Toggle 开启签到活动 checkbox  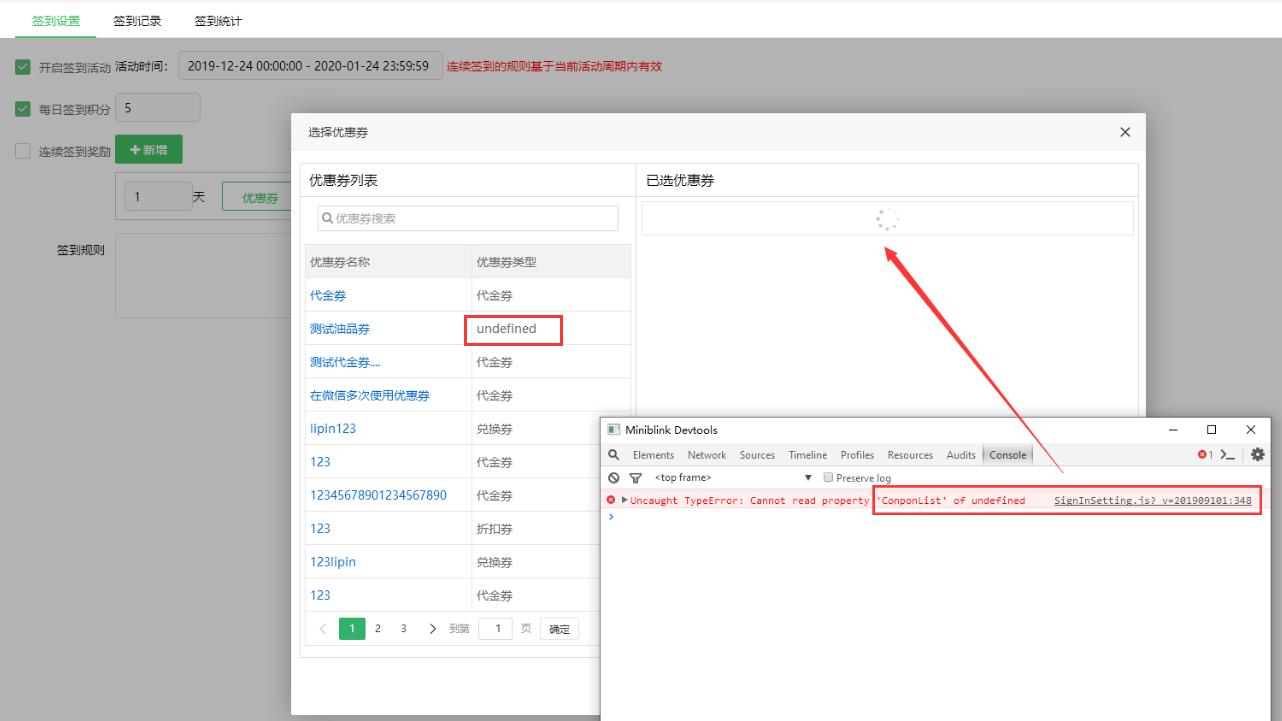[23, 67]
